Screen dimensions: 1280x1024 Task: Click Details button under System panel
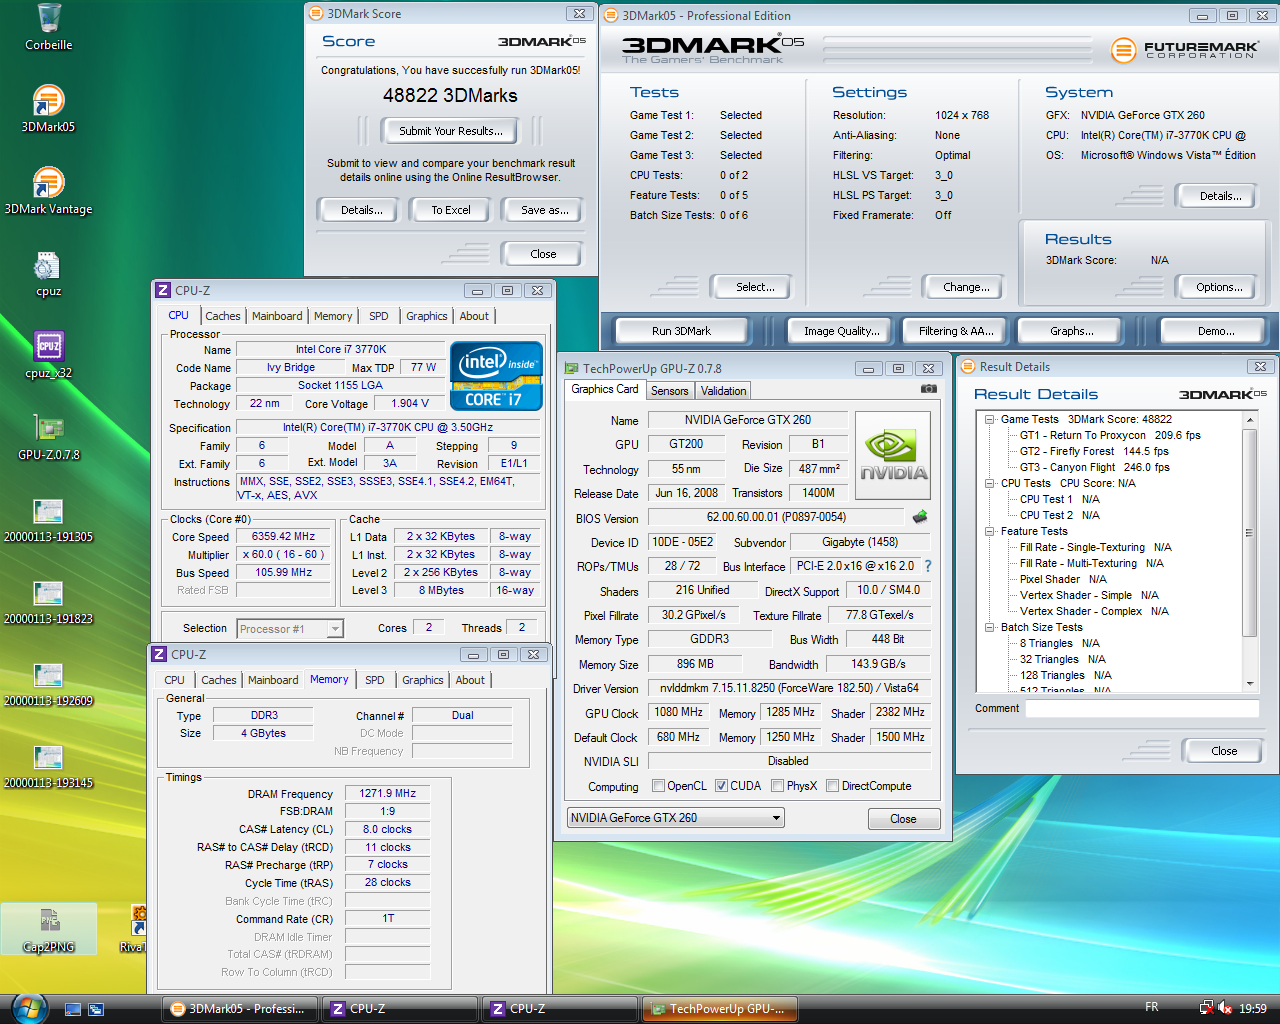click(x=1220, y=196)
